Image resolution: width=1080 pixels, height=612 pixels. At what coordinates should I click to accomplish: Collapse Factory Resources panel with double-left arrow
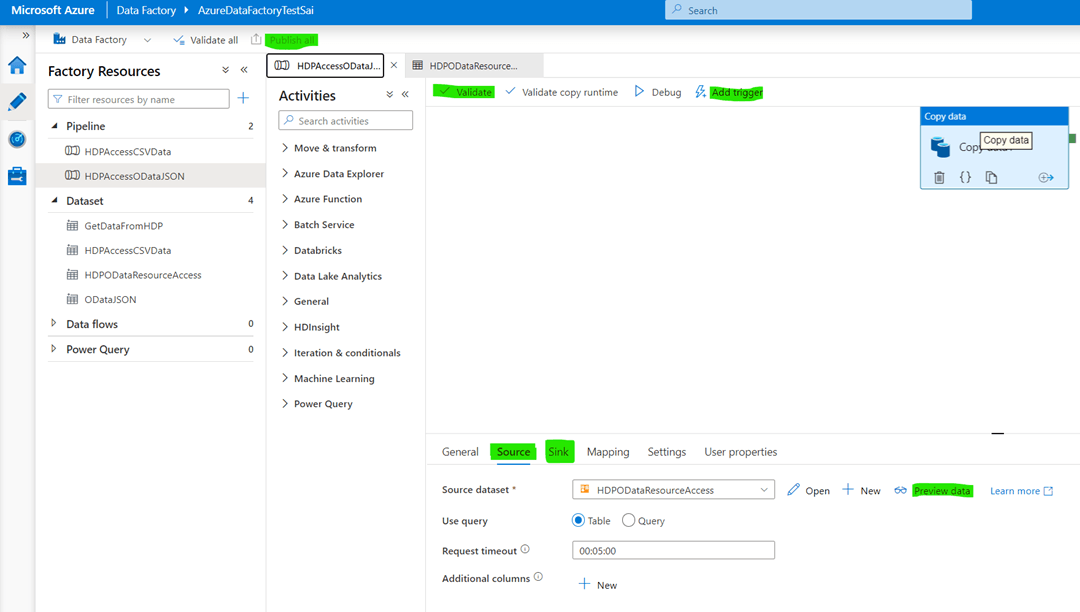click(x=244, y=70)
